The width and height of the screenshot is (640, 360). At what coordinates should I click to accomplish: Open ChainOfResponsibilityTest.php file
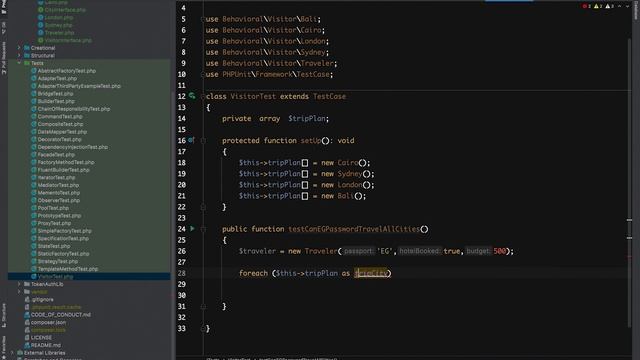coord(74,109)
